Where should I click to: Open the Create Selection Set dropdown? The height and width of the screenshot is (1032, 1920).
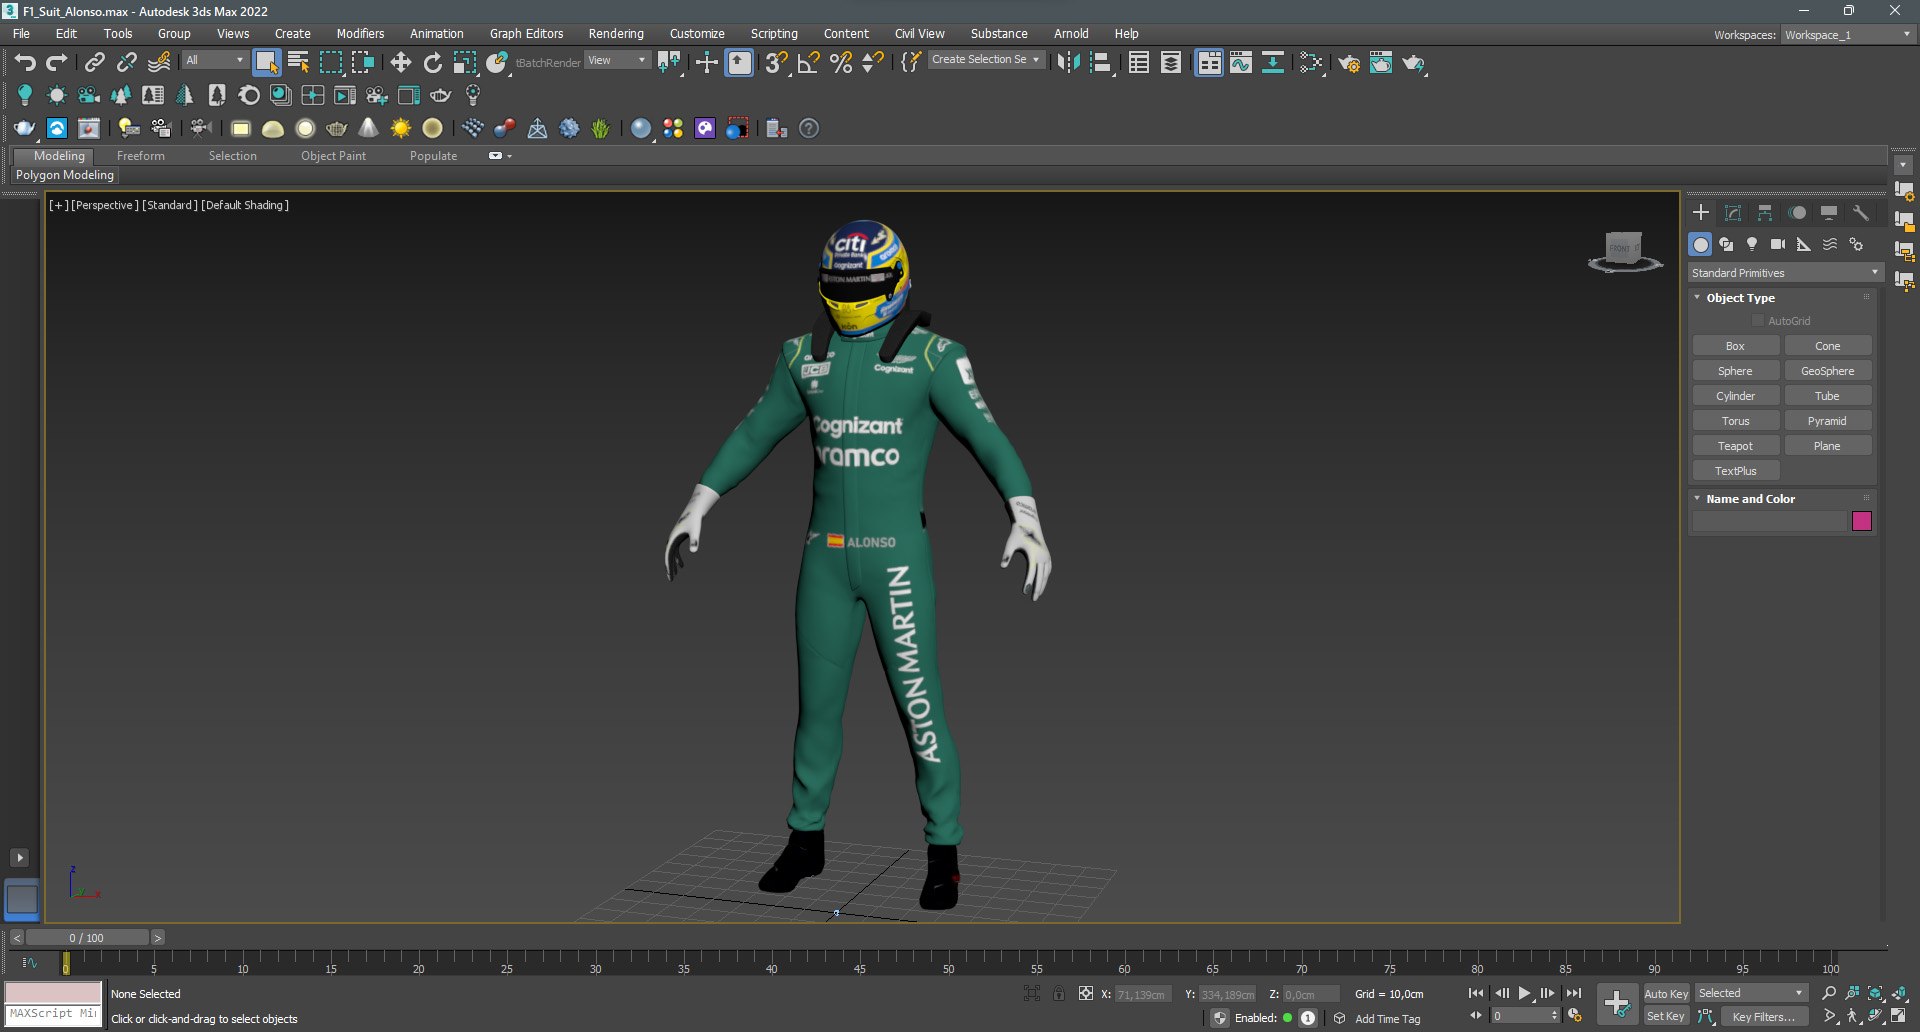pos(986,60)
